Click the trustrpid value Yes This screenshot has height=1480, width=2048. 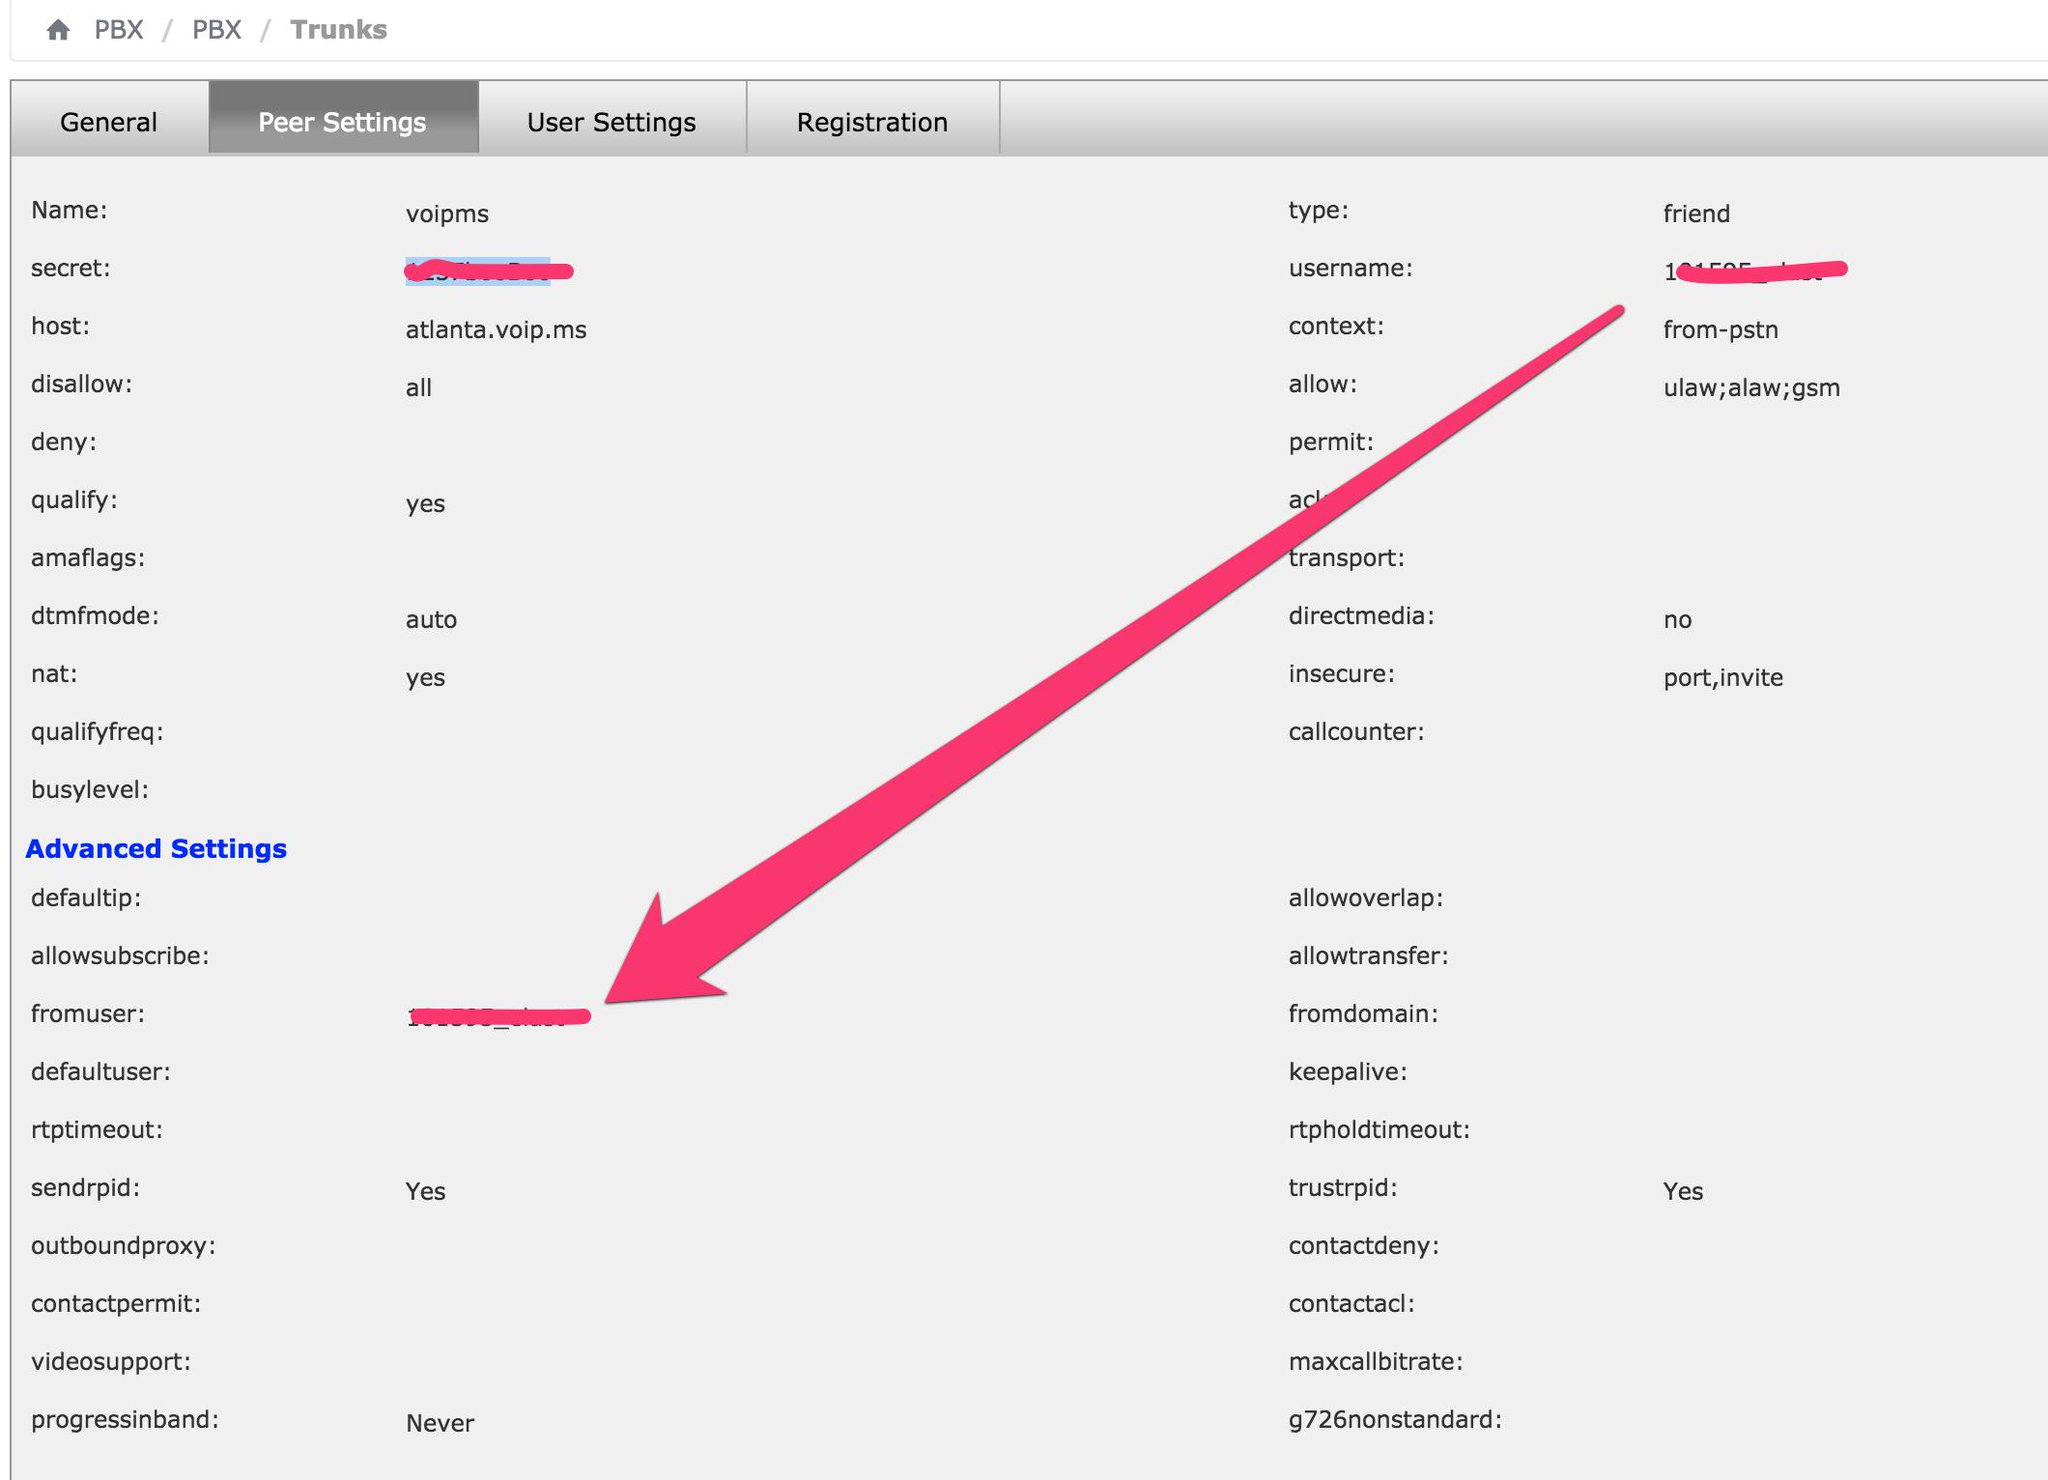point(1683,1192)
